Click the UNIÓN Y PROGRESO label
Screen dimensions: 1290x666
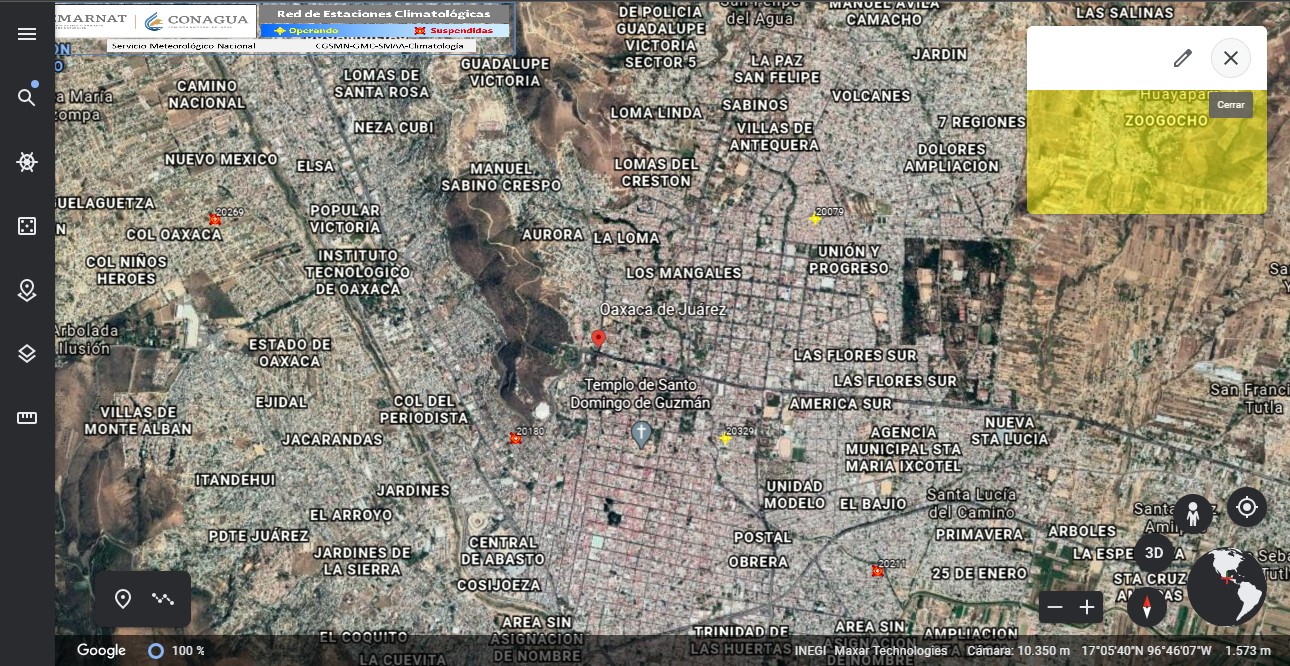pos(849,260)
